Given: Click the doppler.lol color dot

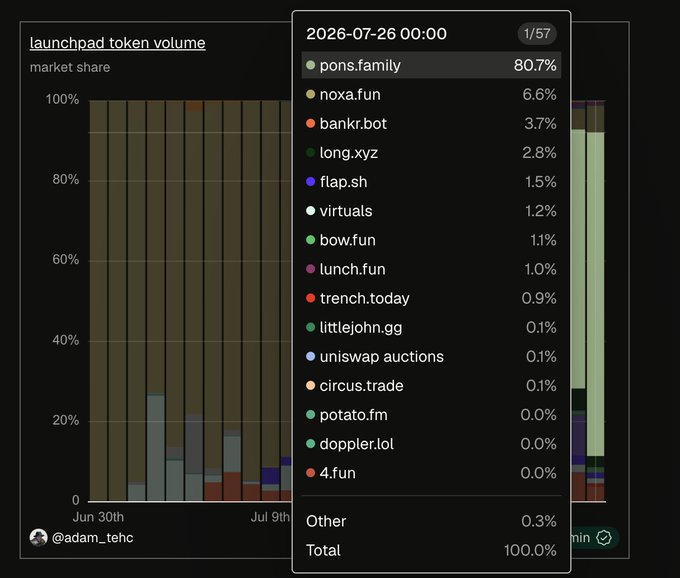Looking at the screenshot, I should pyautogui.click(x=311, y=444).
